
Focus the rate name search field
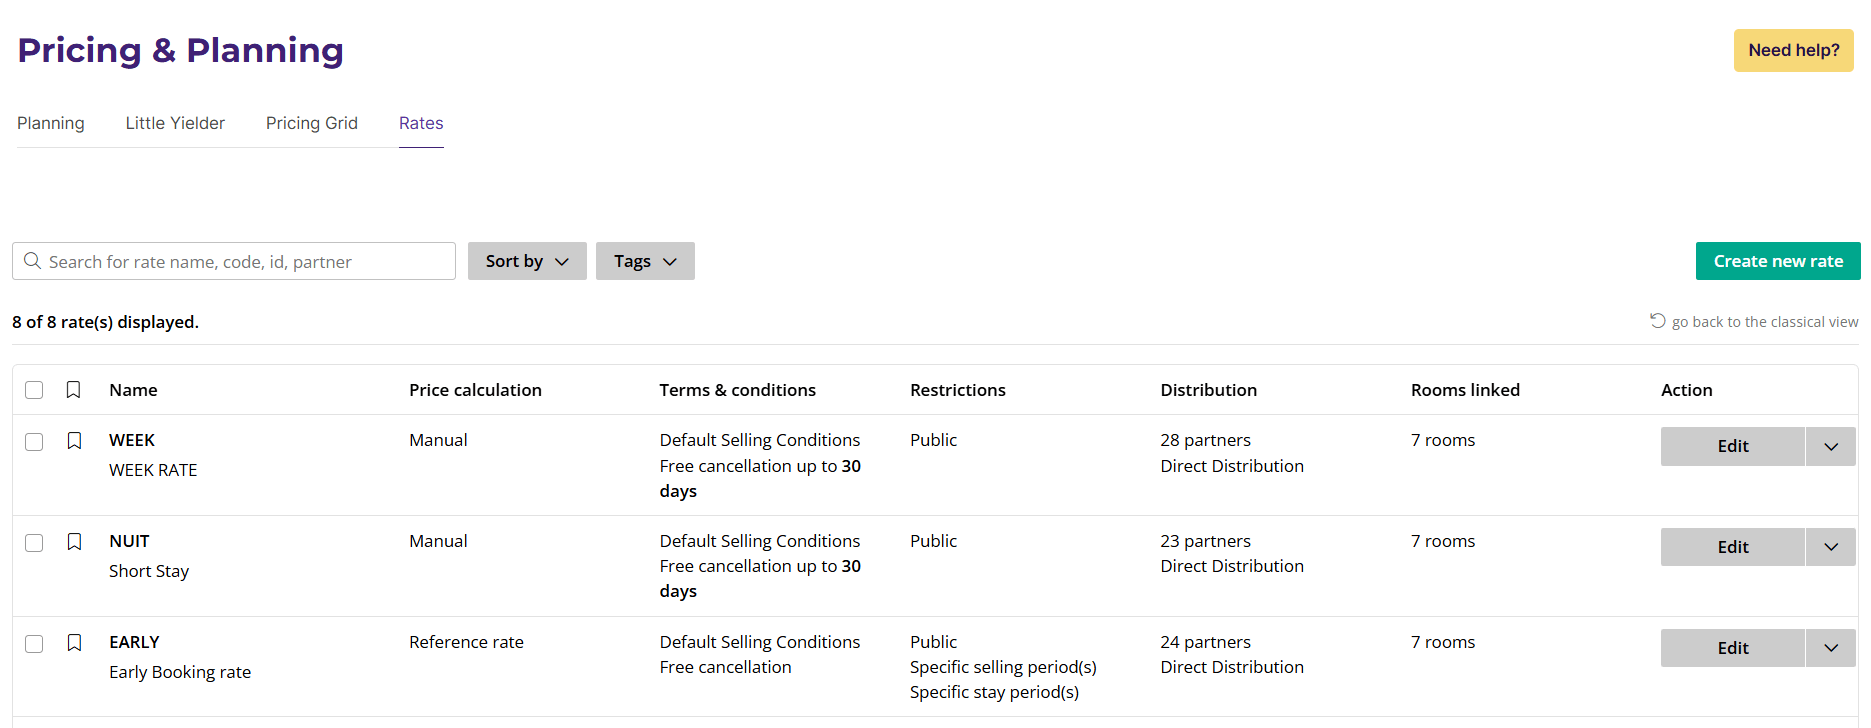245,262
